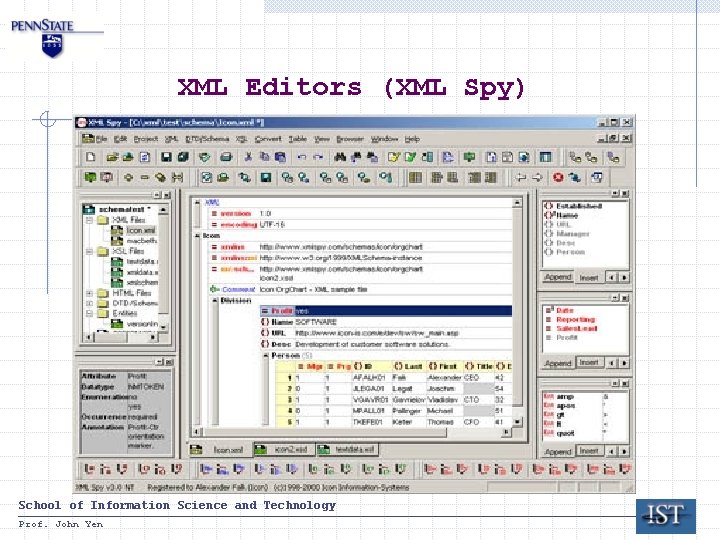This screenshot has height=540, width=720.
Task: Click the schematest project root icon
Action: (89, 209)
